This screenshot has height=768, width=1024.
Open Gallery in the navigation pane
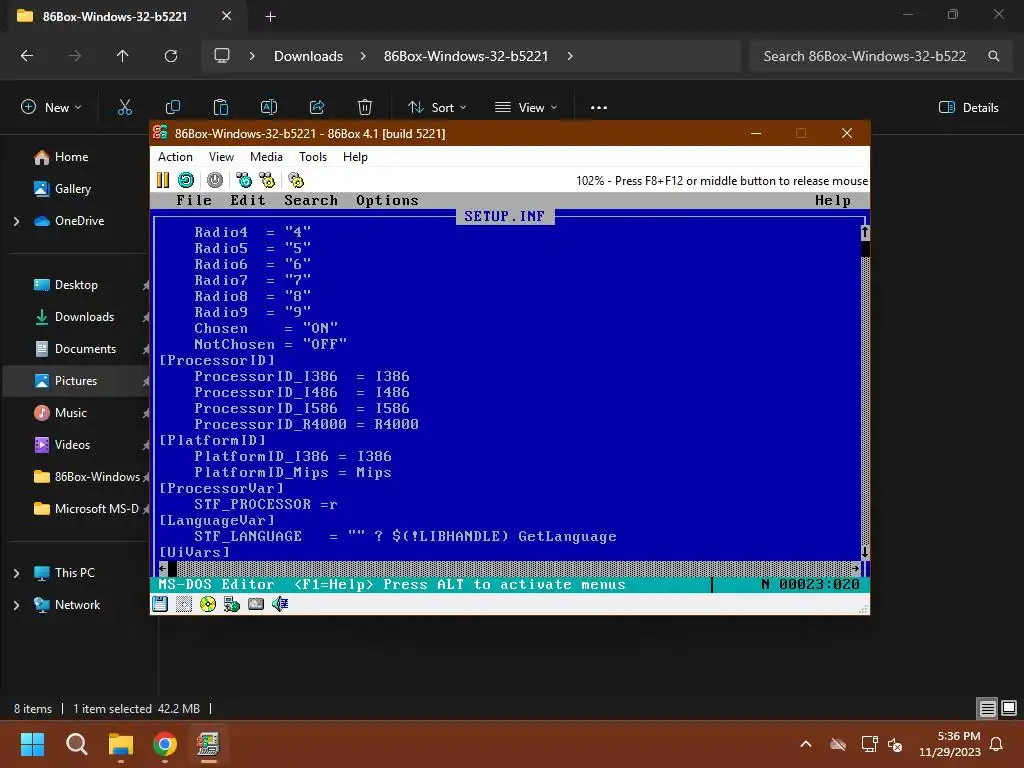pyautogui.click(x=72, y=189)
